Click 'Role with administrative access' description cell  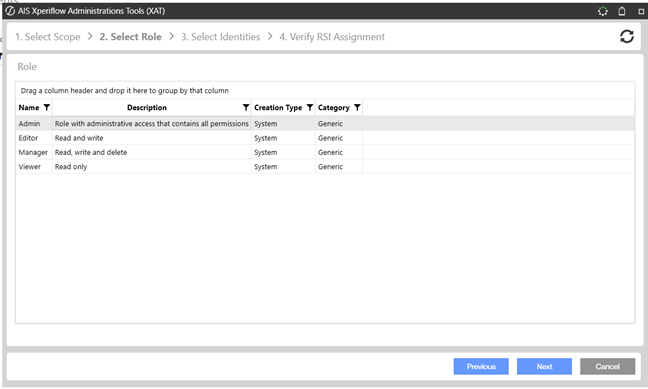[x=152, y=124]
